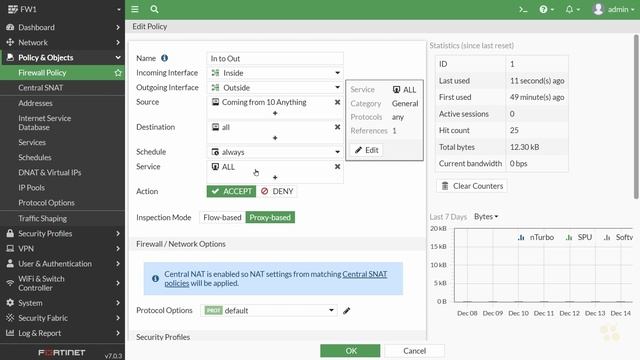Open the notifications bell icon

(x=572, y=9)
